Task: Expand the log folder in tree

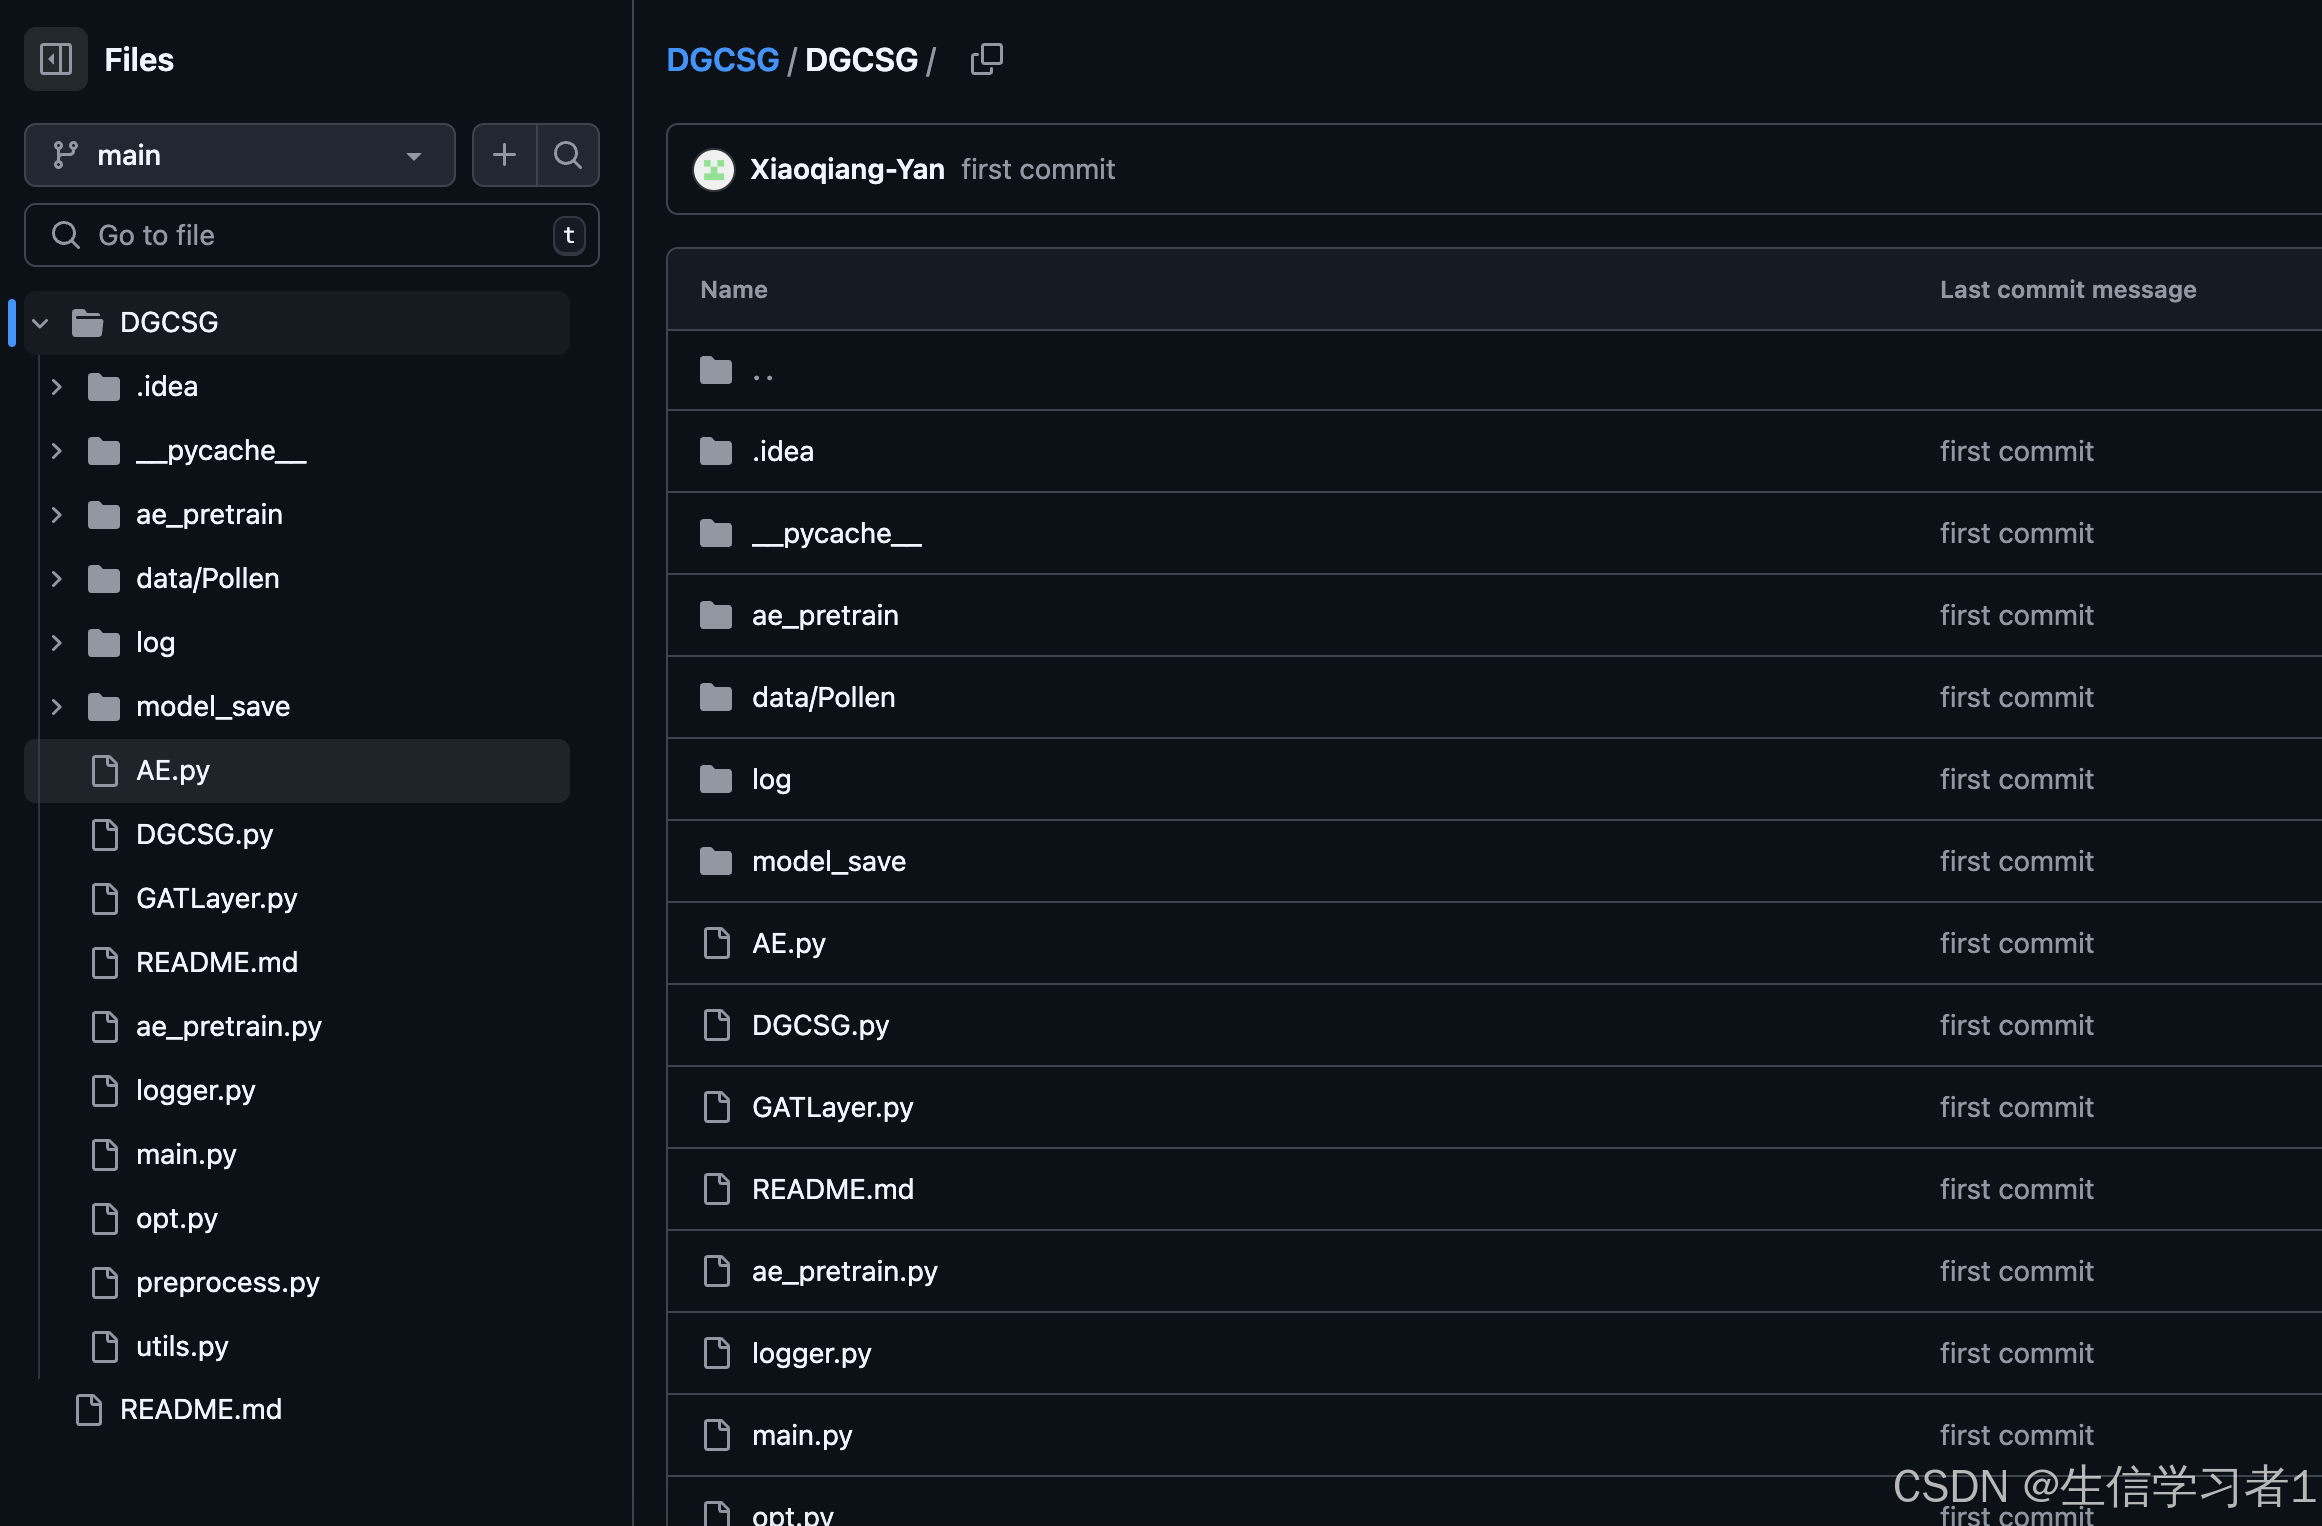Action: pos(57,643)
